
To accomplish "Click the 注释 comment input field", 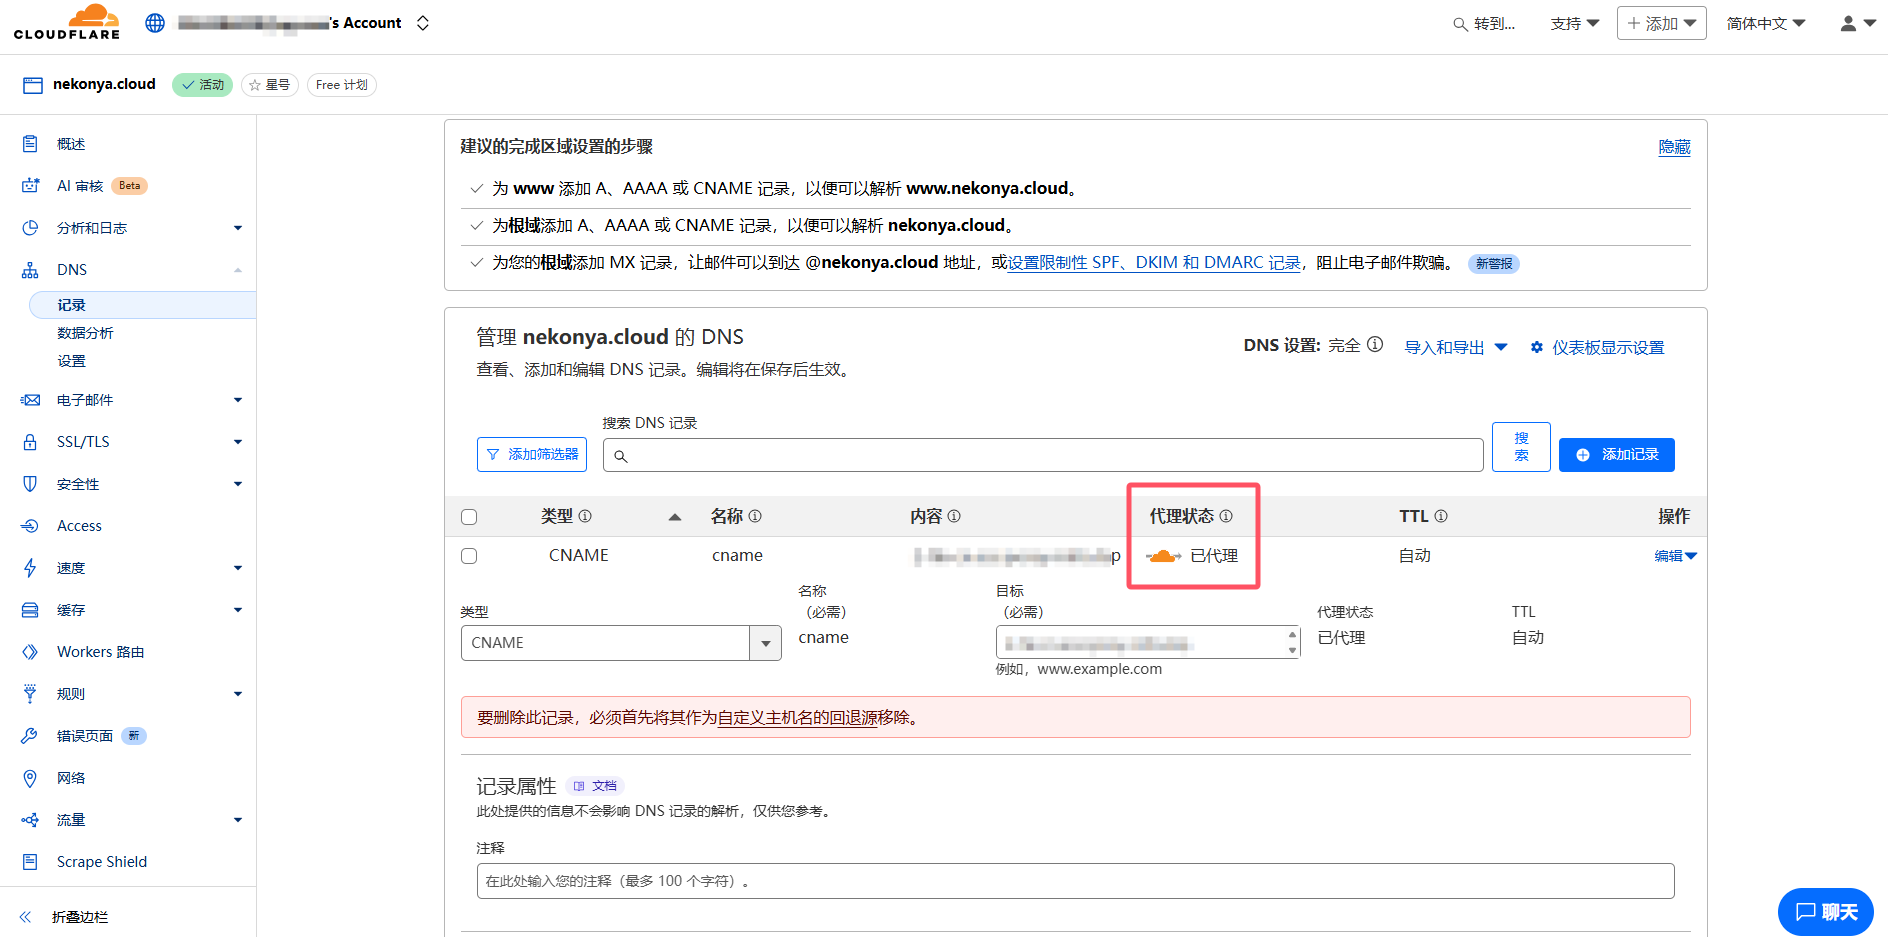I will click(1075, 881).
